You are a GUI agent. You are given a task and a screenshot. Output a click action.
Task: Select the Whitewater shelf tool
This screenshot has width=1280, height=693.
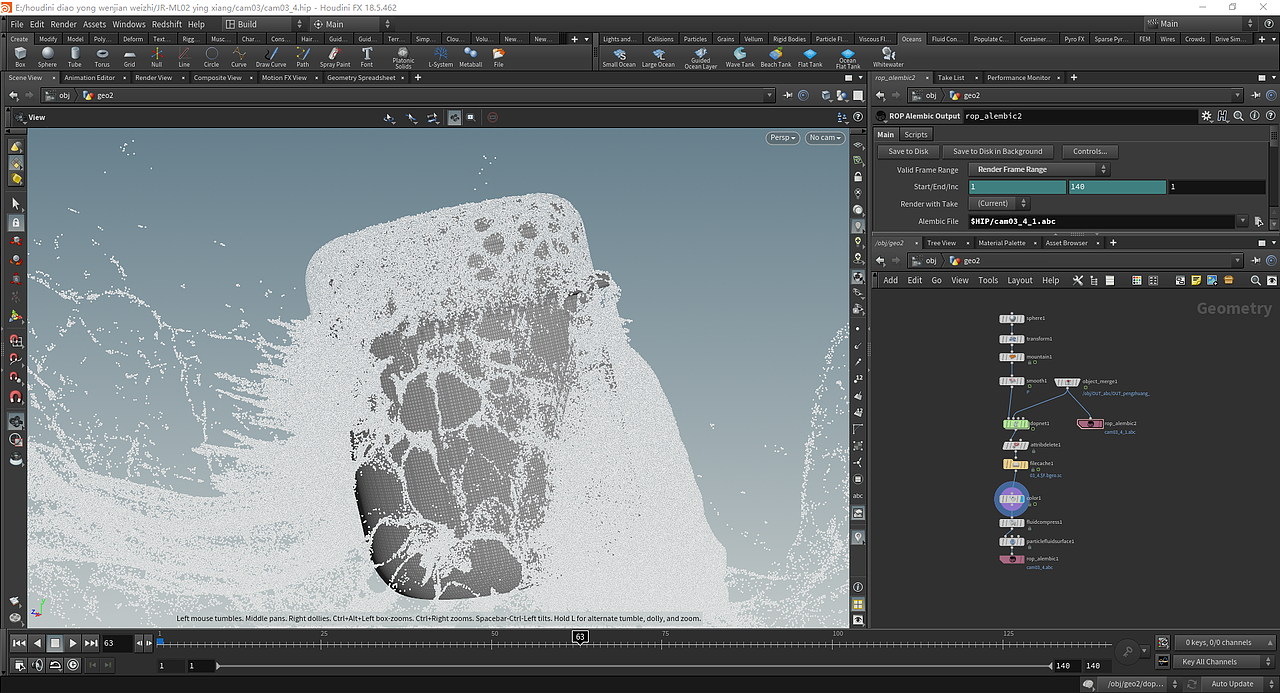(x=888, y=56)
